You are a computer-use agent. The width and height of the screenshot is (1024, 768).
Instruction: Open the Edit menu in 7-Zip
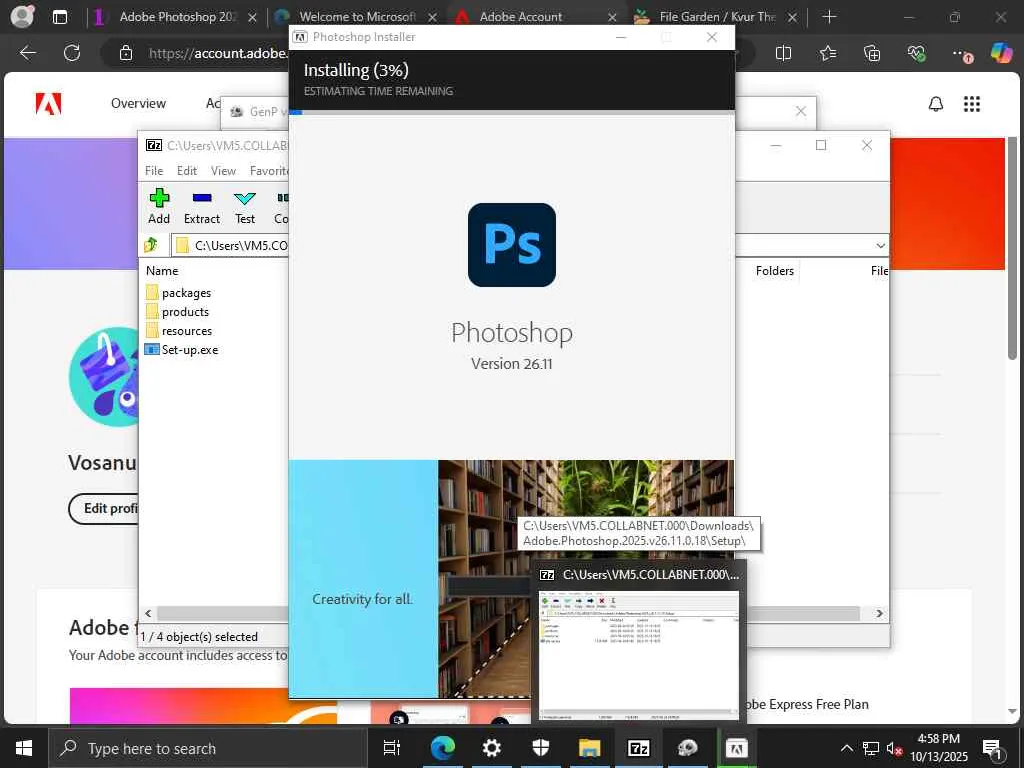(187, 170)
